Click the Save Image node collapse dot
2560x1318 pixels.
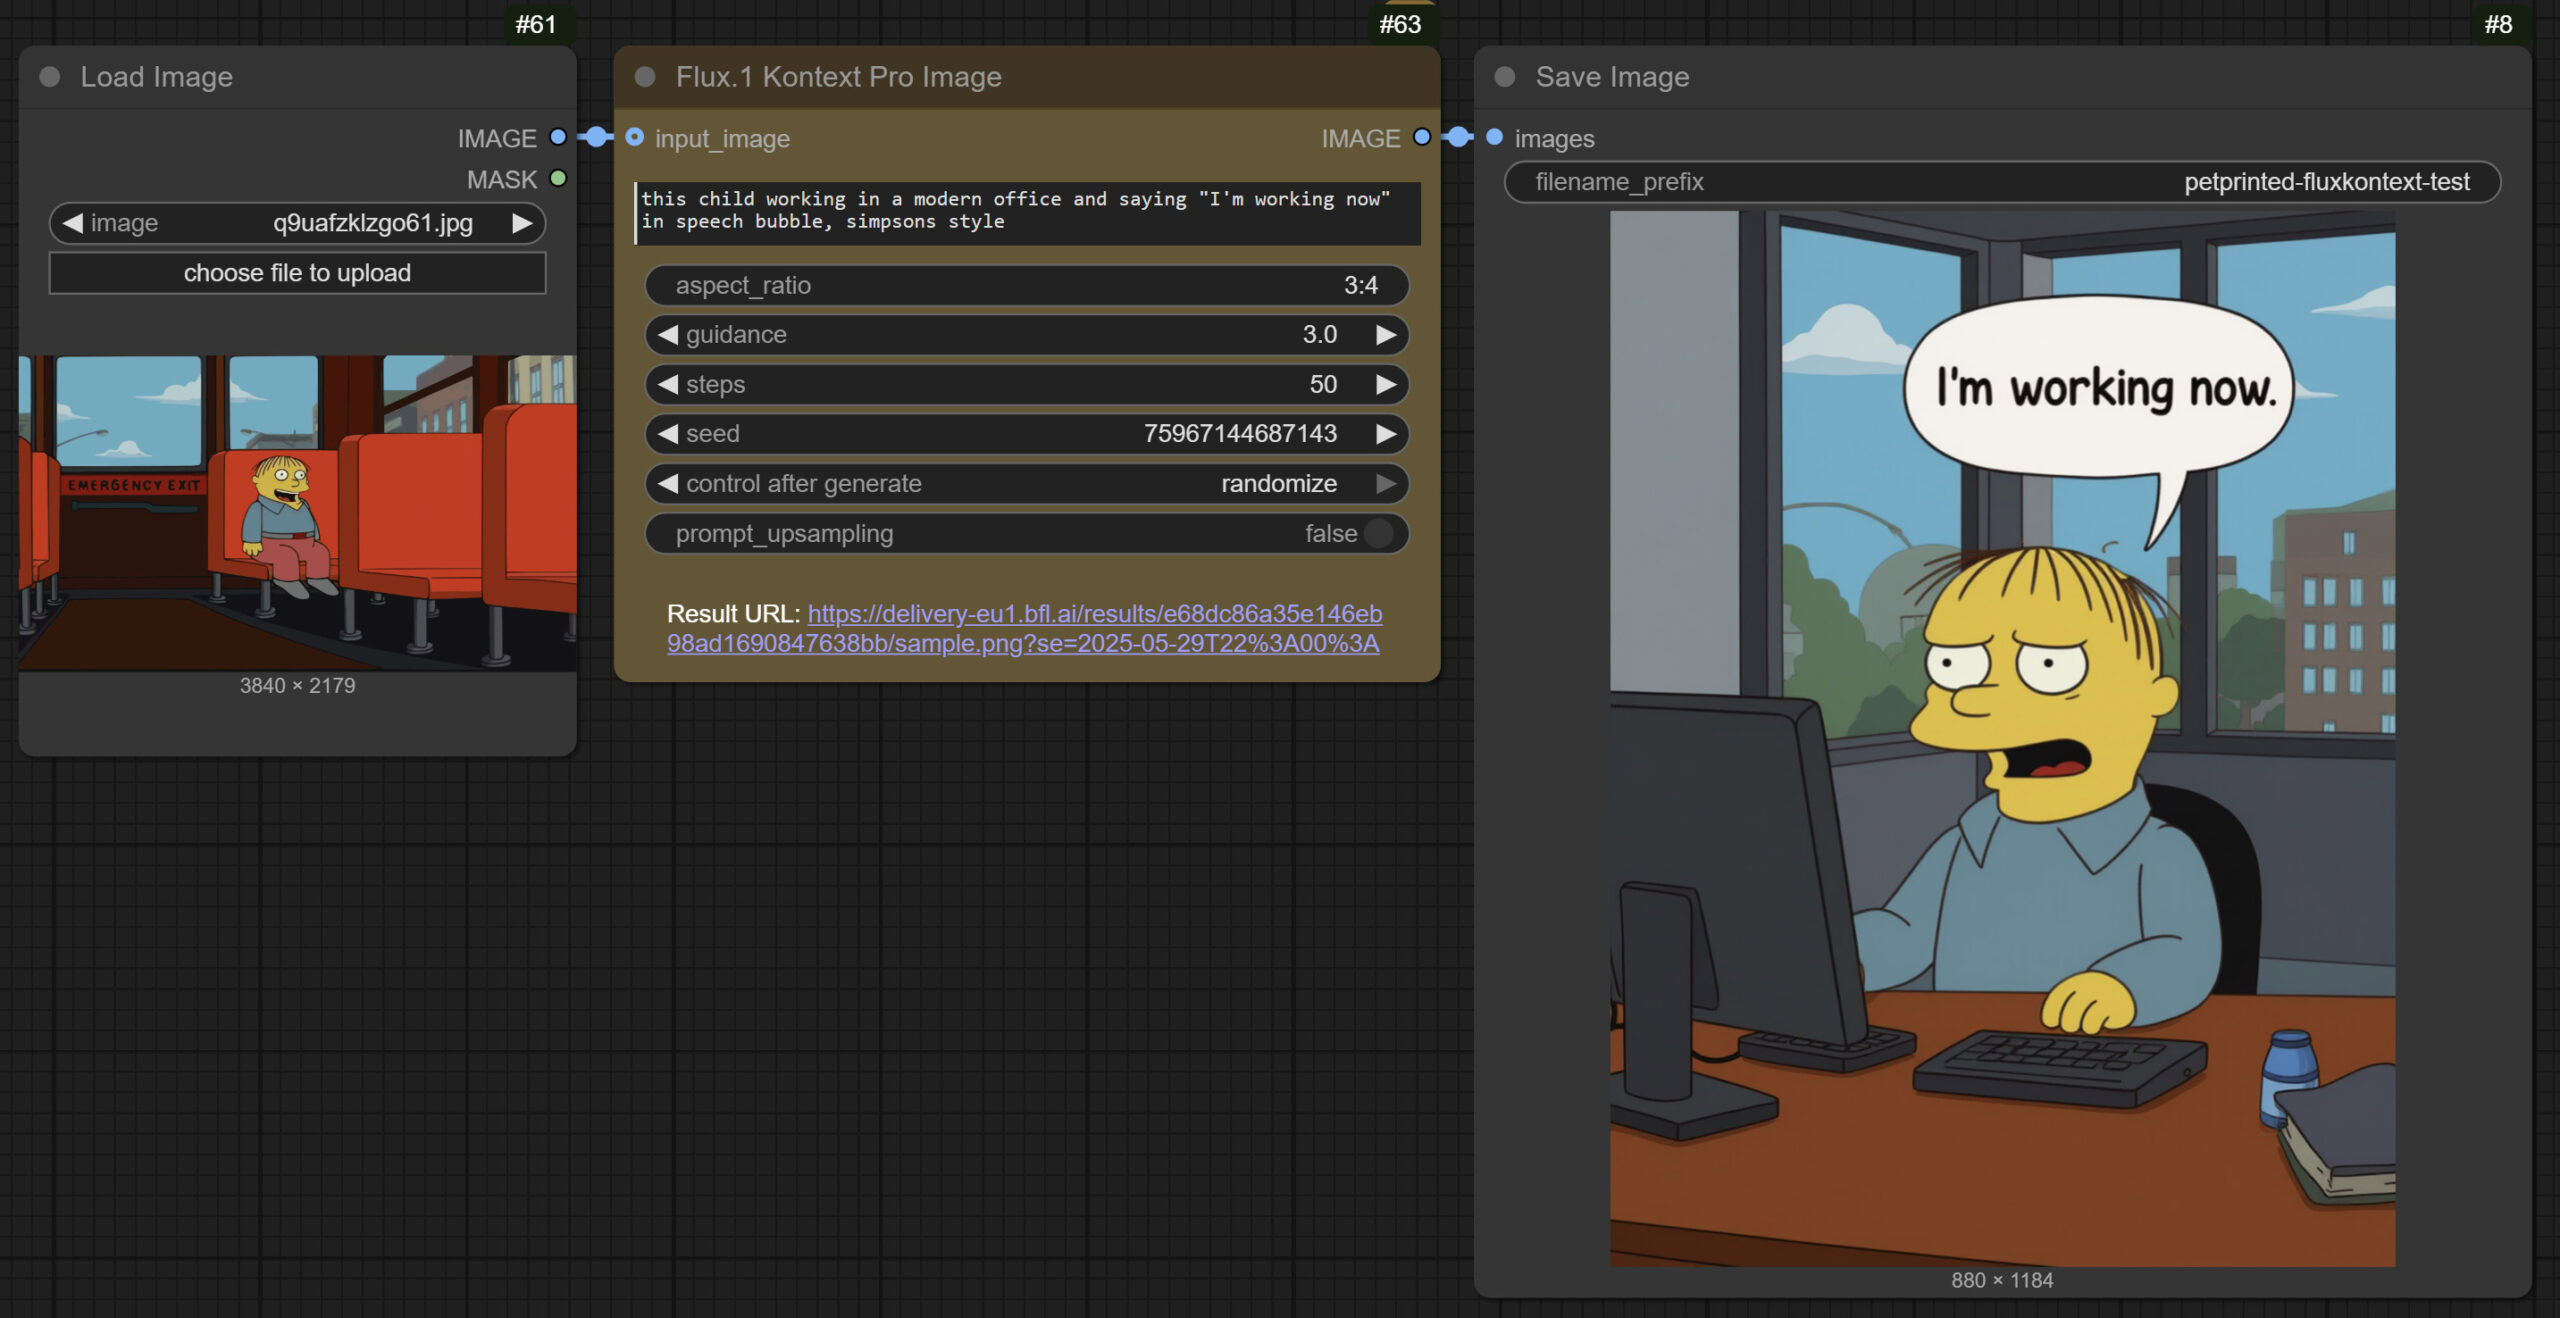[1505, 77]
